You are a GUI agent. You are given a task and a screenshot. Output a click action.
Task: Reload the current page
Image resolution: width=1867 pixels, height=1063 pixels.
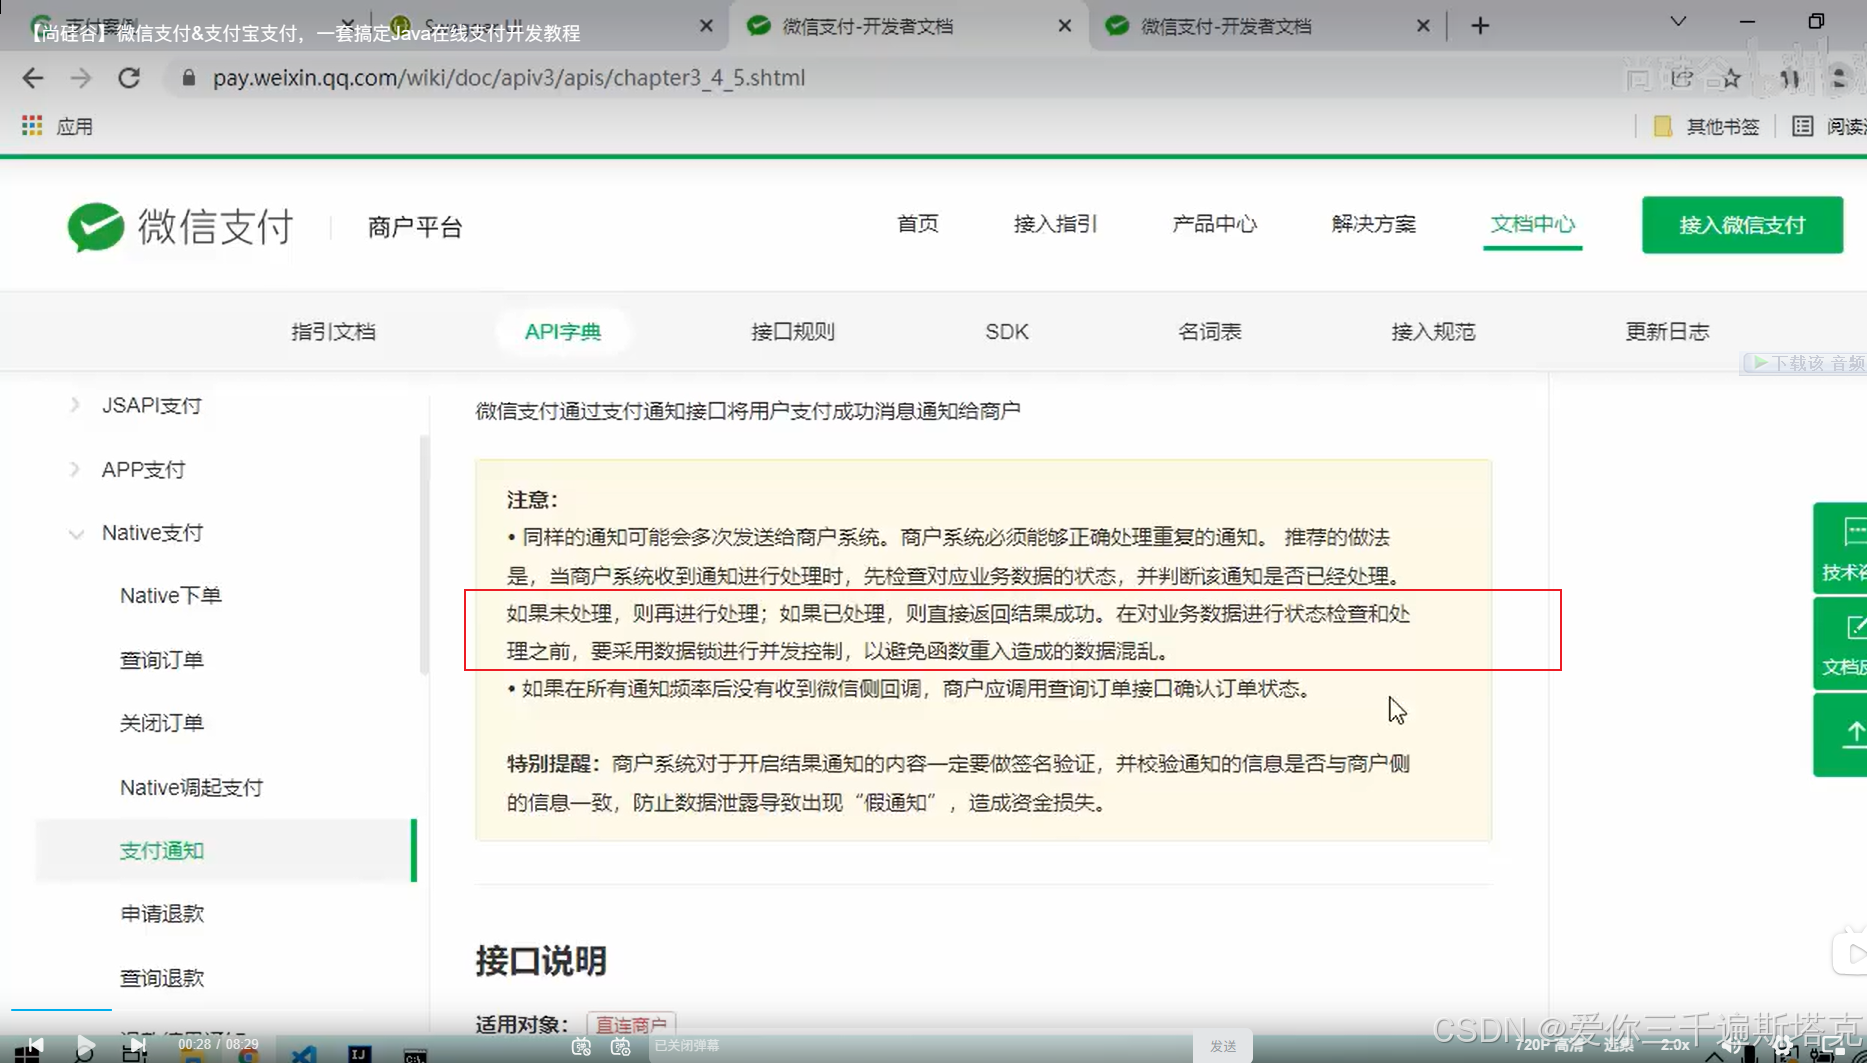click(129, 78)
